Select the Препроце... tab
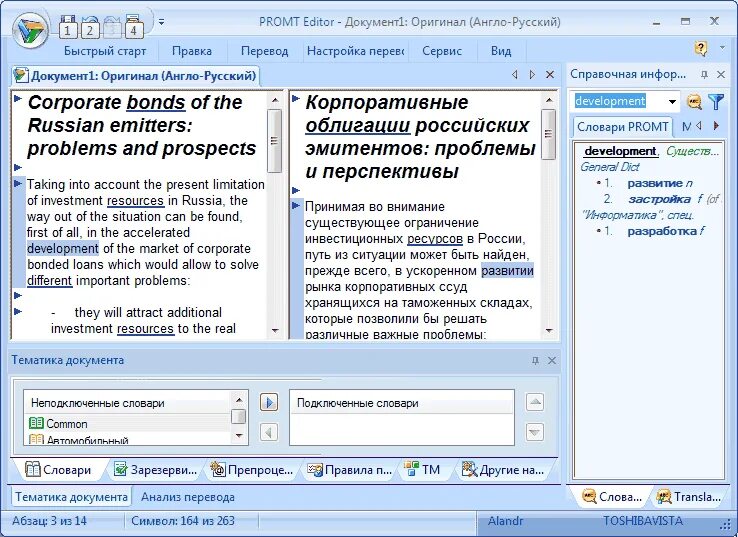This screenshot has width=738, height=537. [x=252, y=470]
